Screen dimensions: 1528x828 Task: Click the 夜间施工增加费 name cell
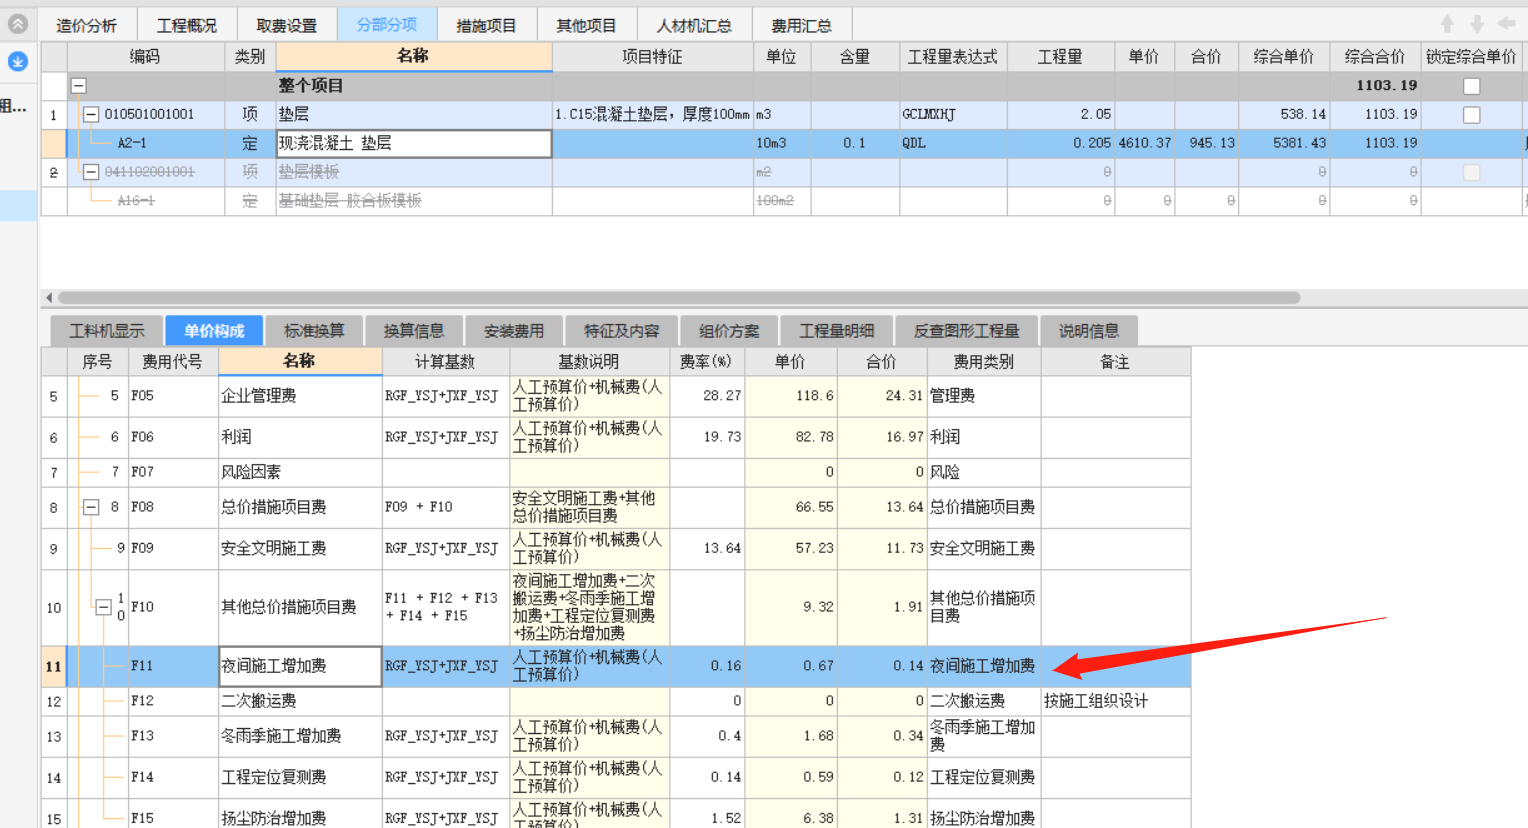click(300, 666)
